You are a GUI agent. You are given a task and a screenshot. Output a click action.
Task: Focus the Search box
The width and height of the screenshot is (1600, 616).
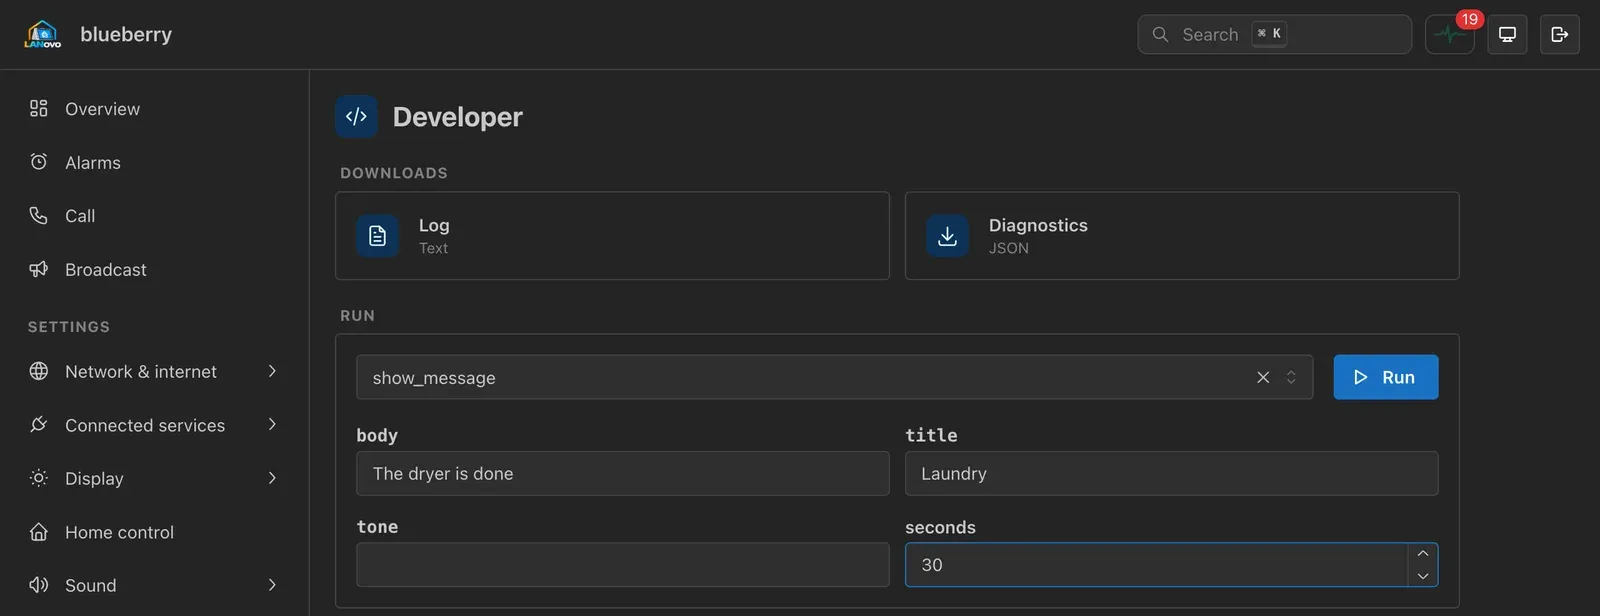[1274, 34]
